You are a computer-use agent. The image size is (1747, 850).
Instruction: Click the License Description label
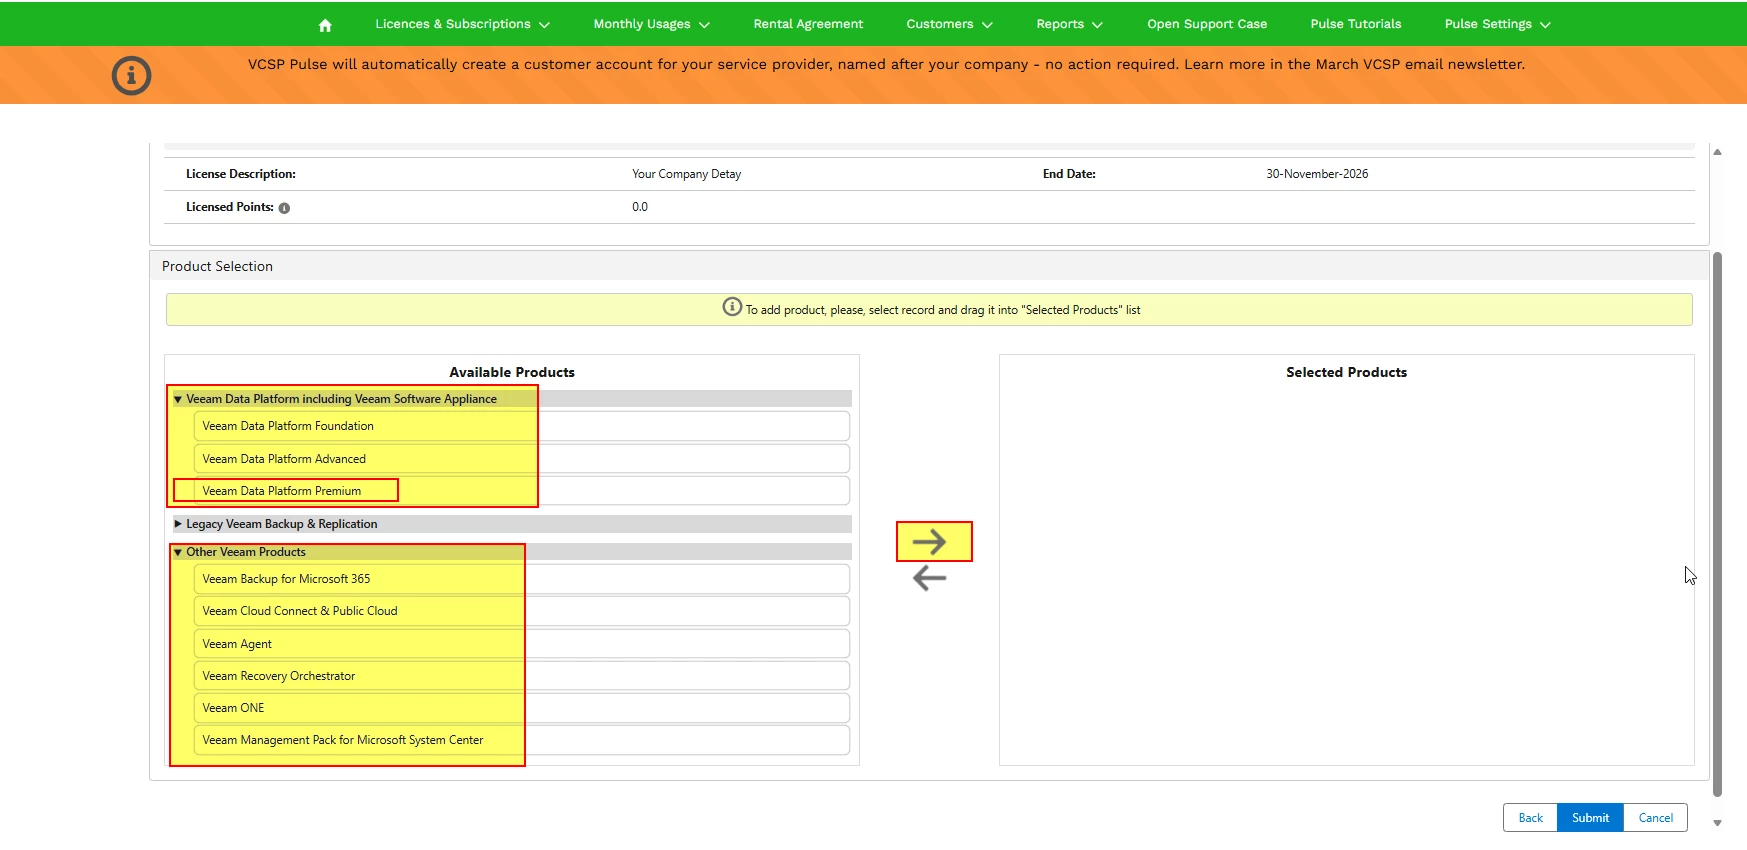point(241,174)
